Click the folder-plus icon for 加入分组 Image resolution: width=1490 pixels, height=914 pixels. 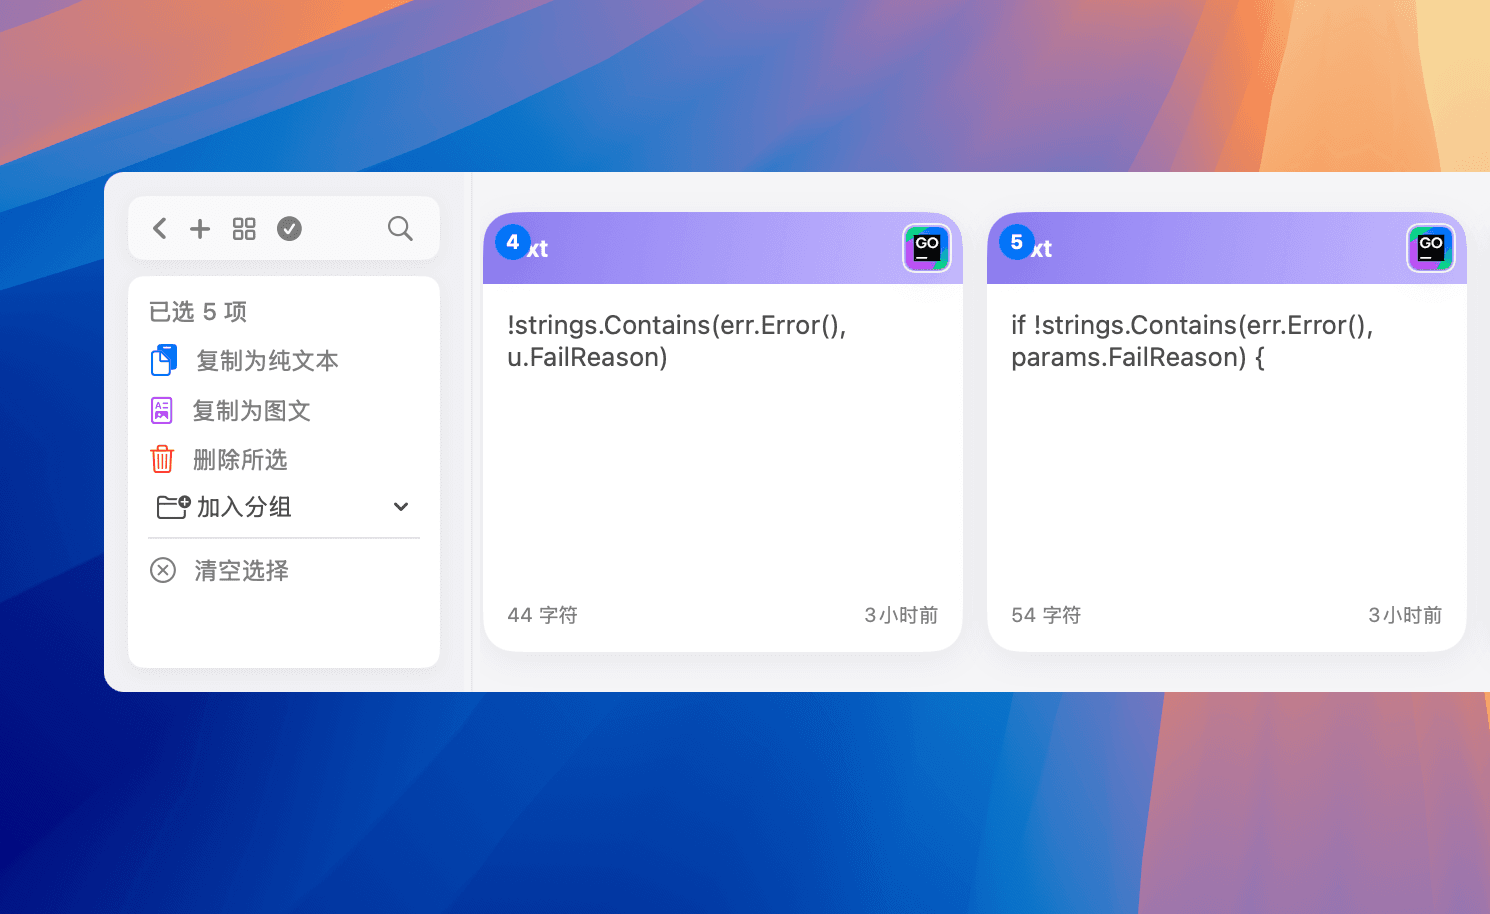[x=173, y=507]
